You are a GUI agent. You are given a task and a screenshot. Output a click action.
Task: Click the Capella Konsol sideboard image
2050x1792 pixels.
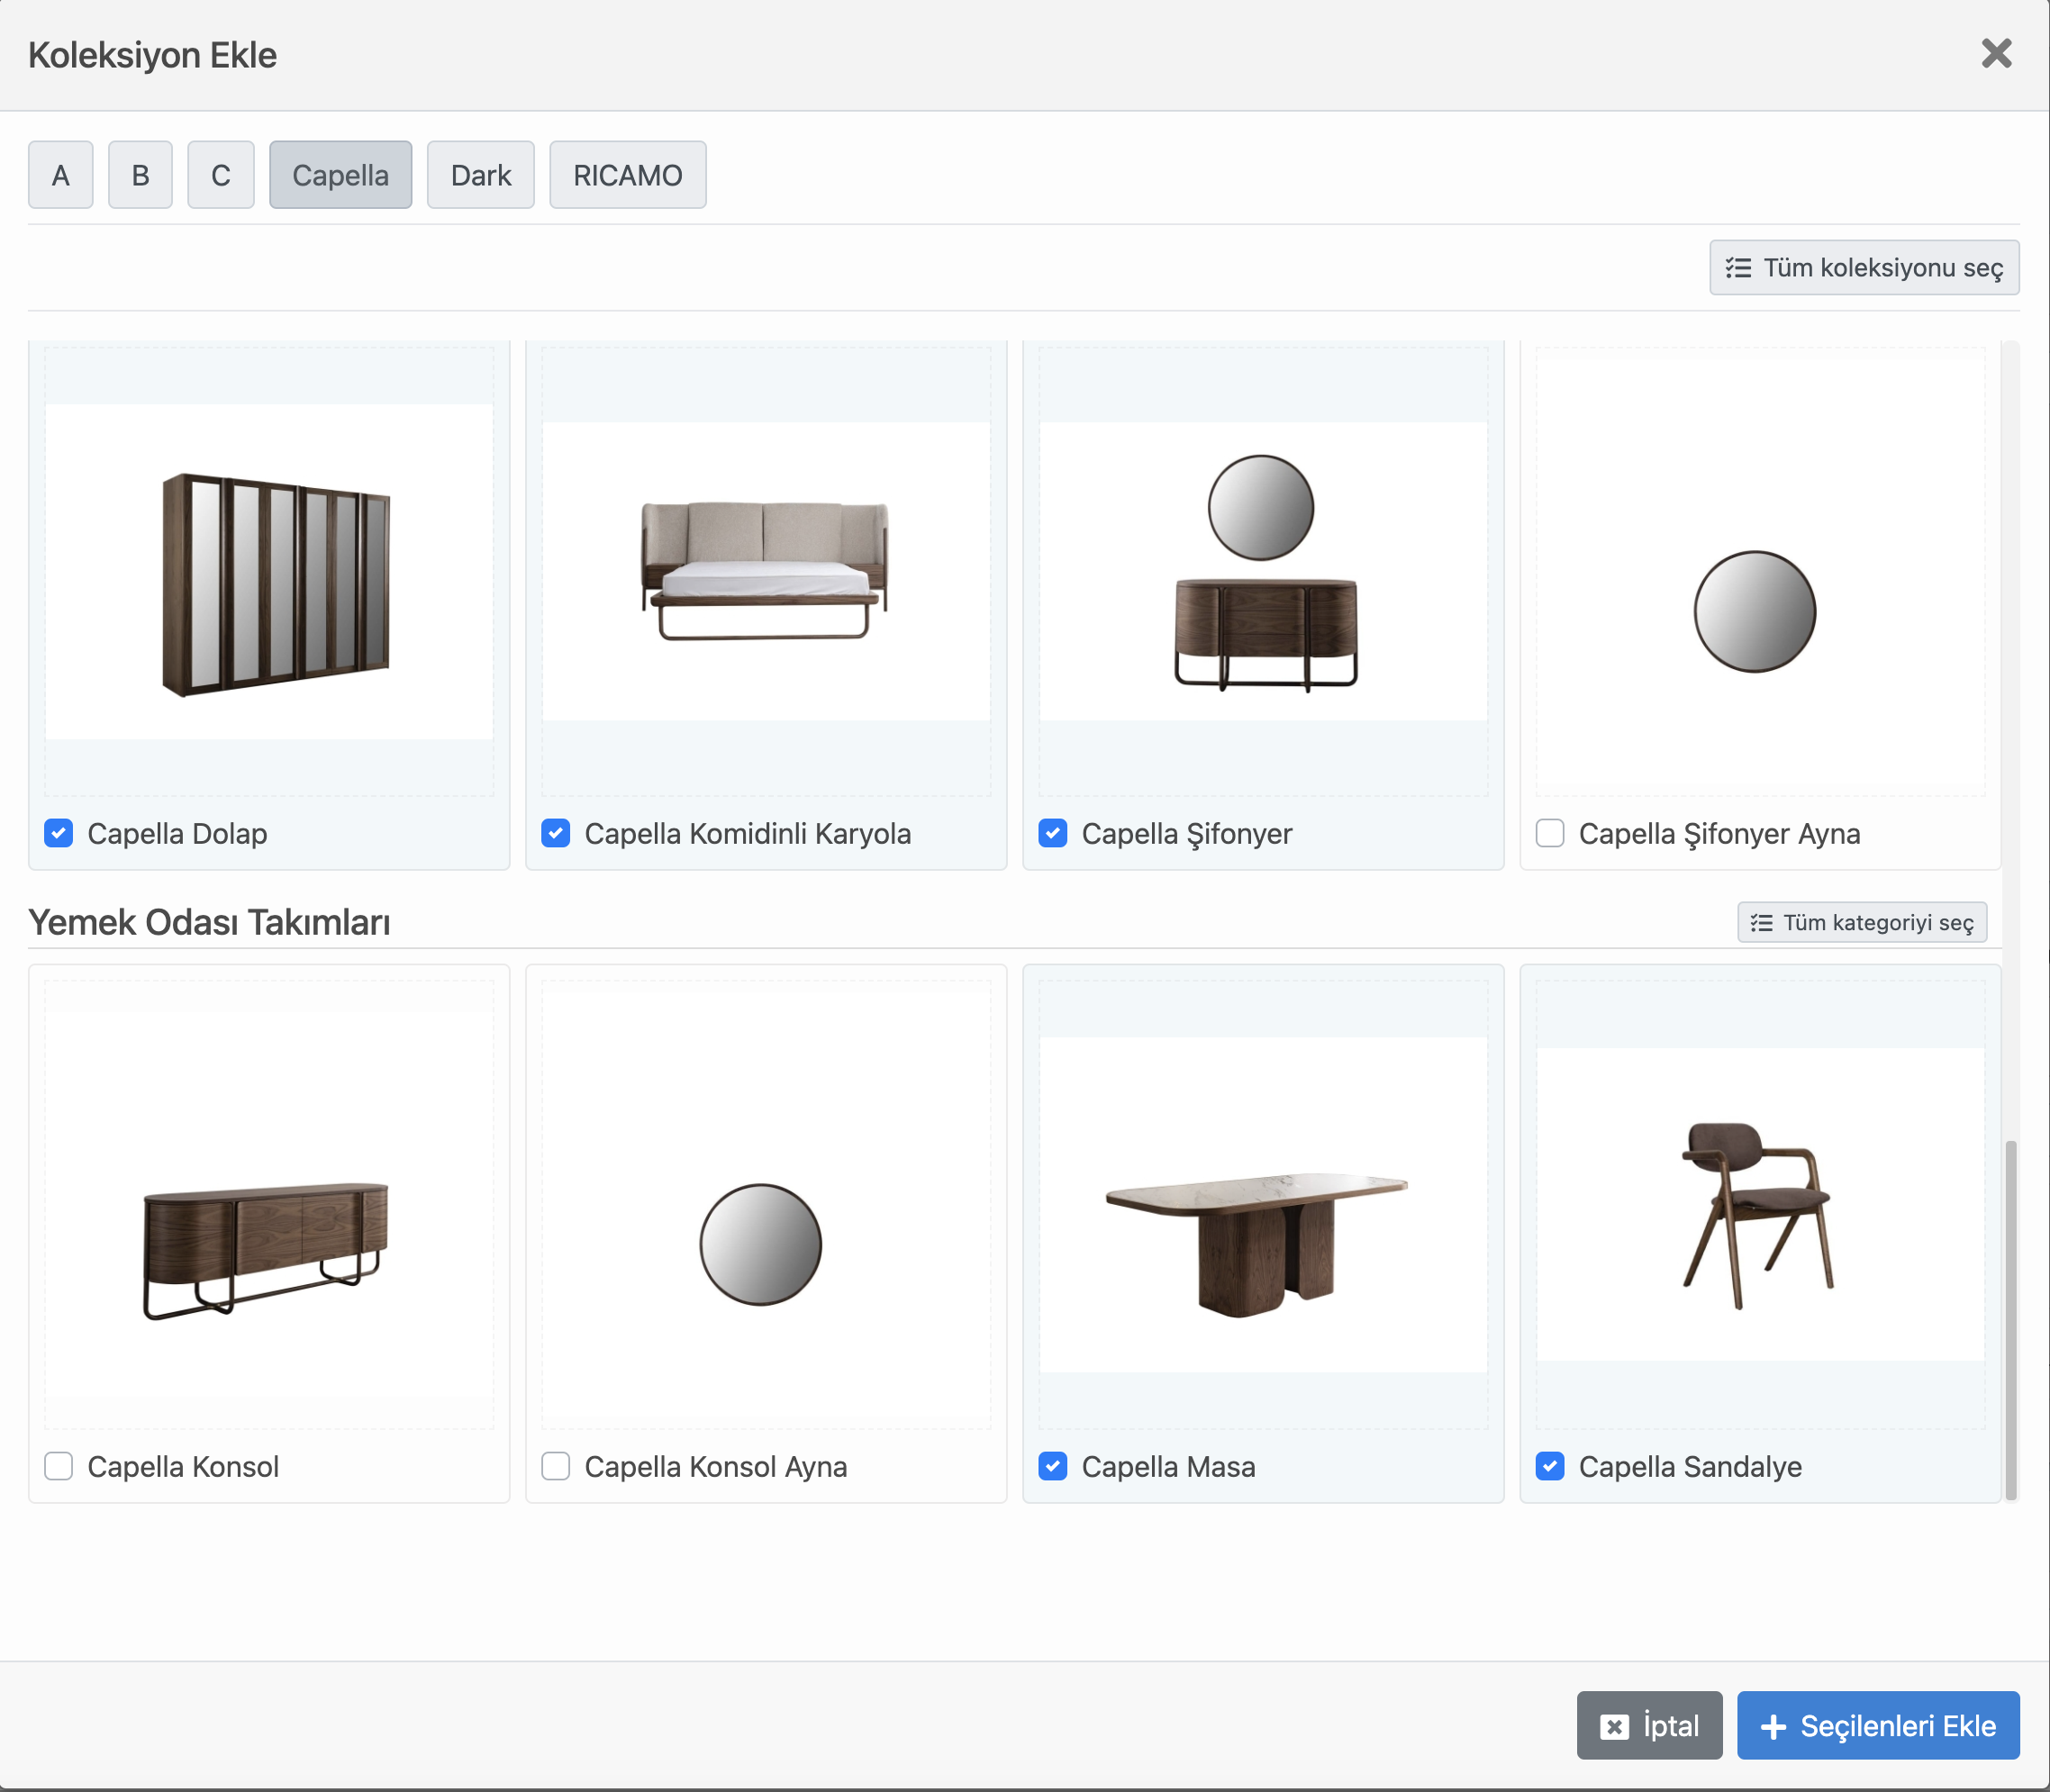tap(269, 1204)
